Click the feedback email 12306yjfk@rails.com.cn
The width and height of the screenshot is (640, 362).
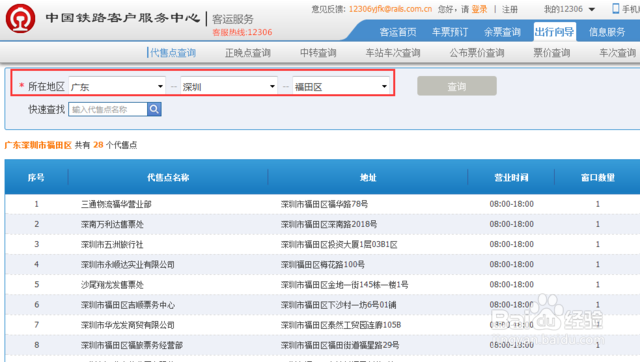click(x=390, y=9)
